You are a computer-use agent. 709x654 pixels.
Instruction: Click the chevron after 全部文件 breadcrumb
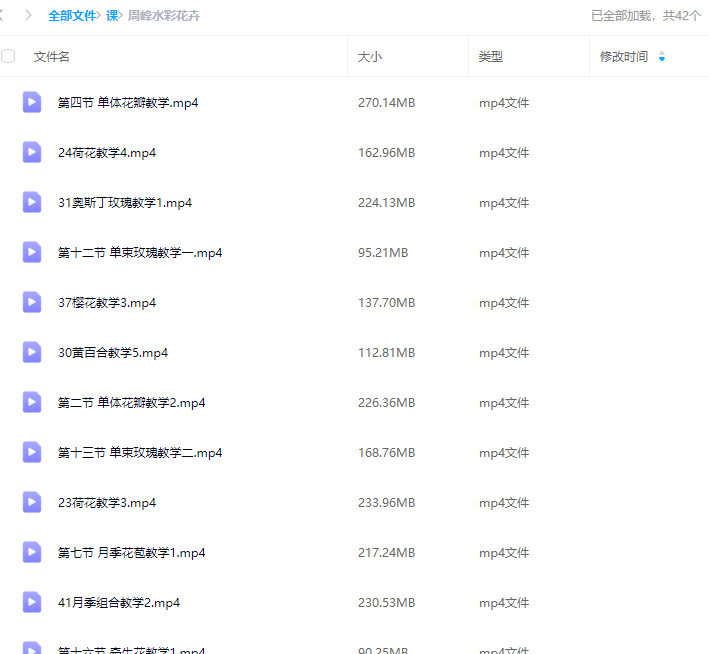[x=100, y=16]
